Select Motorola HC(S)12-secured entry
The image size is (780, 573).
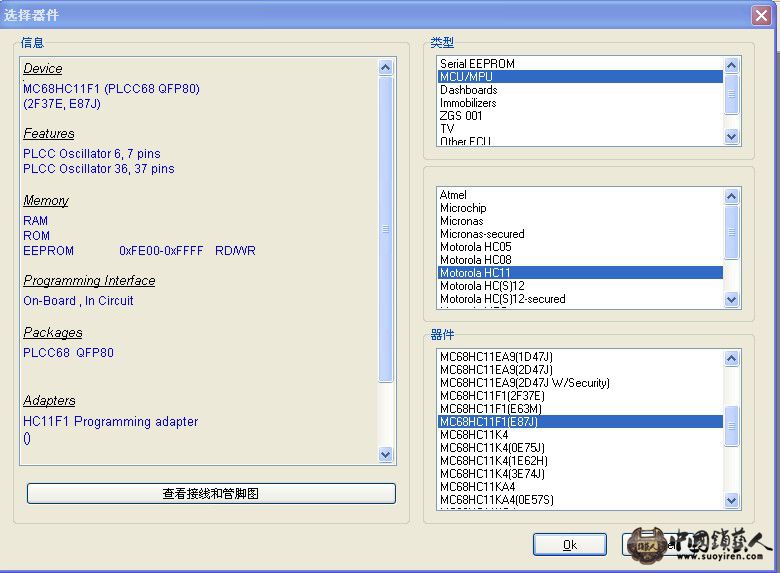pyautogui.click(x=580, y=298)
